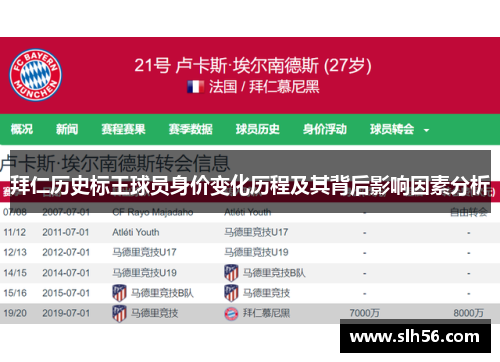The height and width of the screenshot is (362, 500).
Task: Click Atlético crest beside 马德里竞技B队 in 15/16 row
Action: tap(119, 293)
